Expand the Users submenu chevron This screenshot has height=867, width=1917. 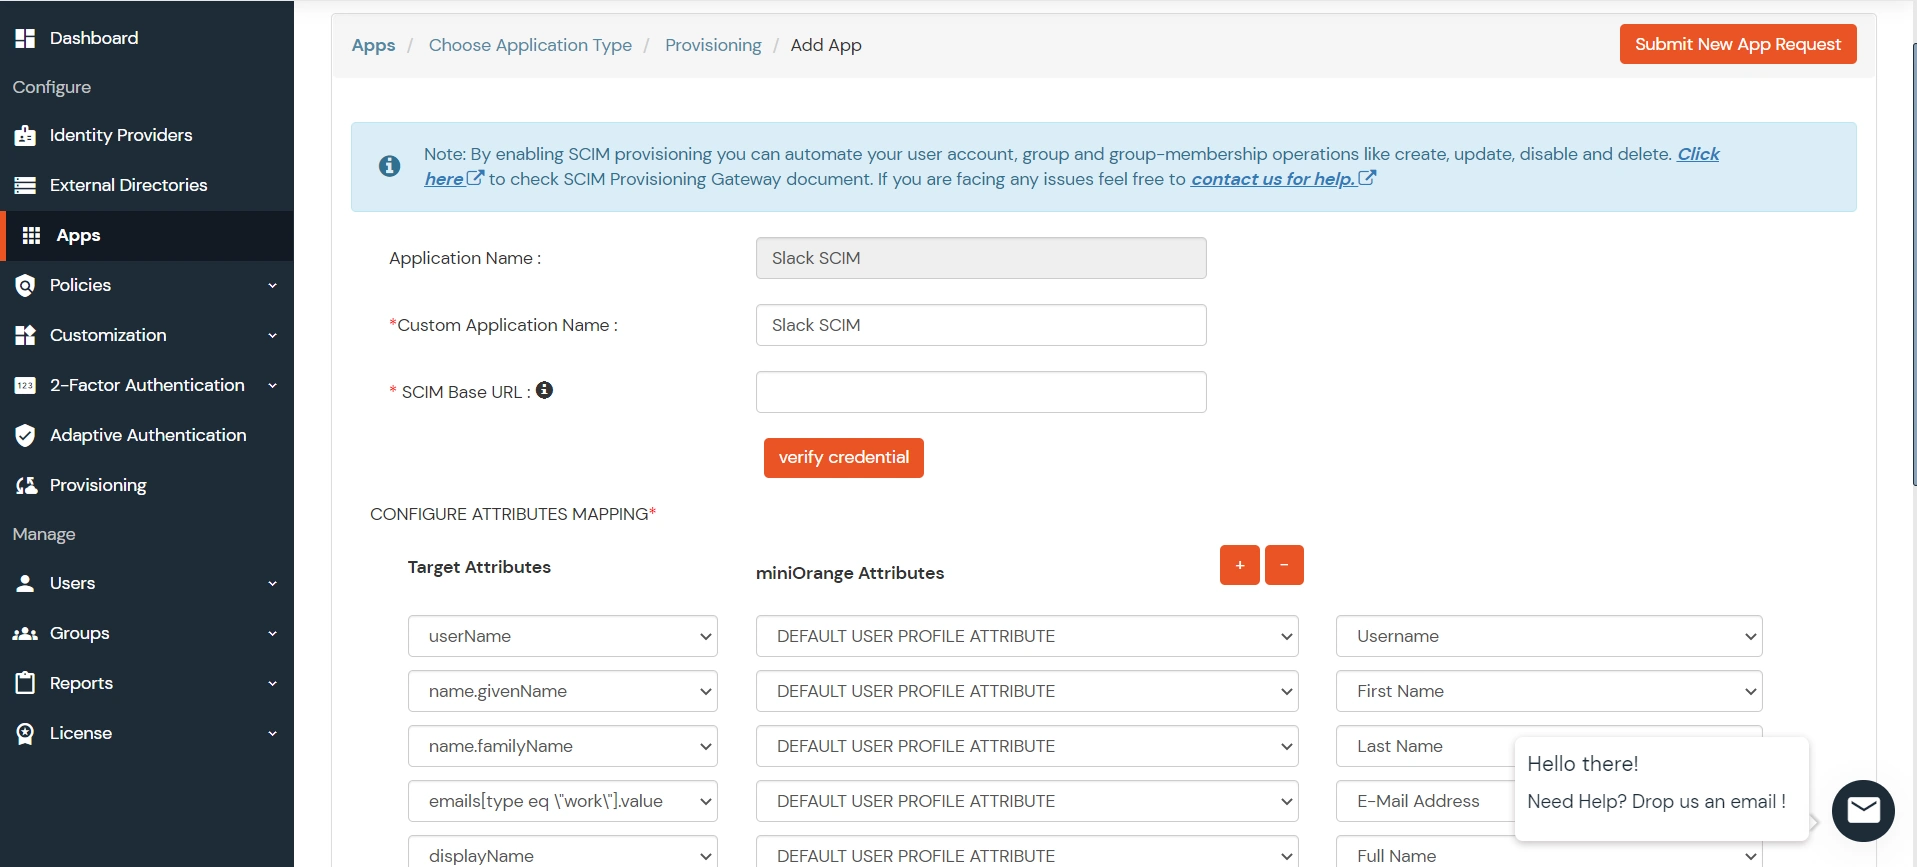pos(272,584)
